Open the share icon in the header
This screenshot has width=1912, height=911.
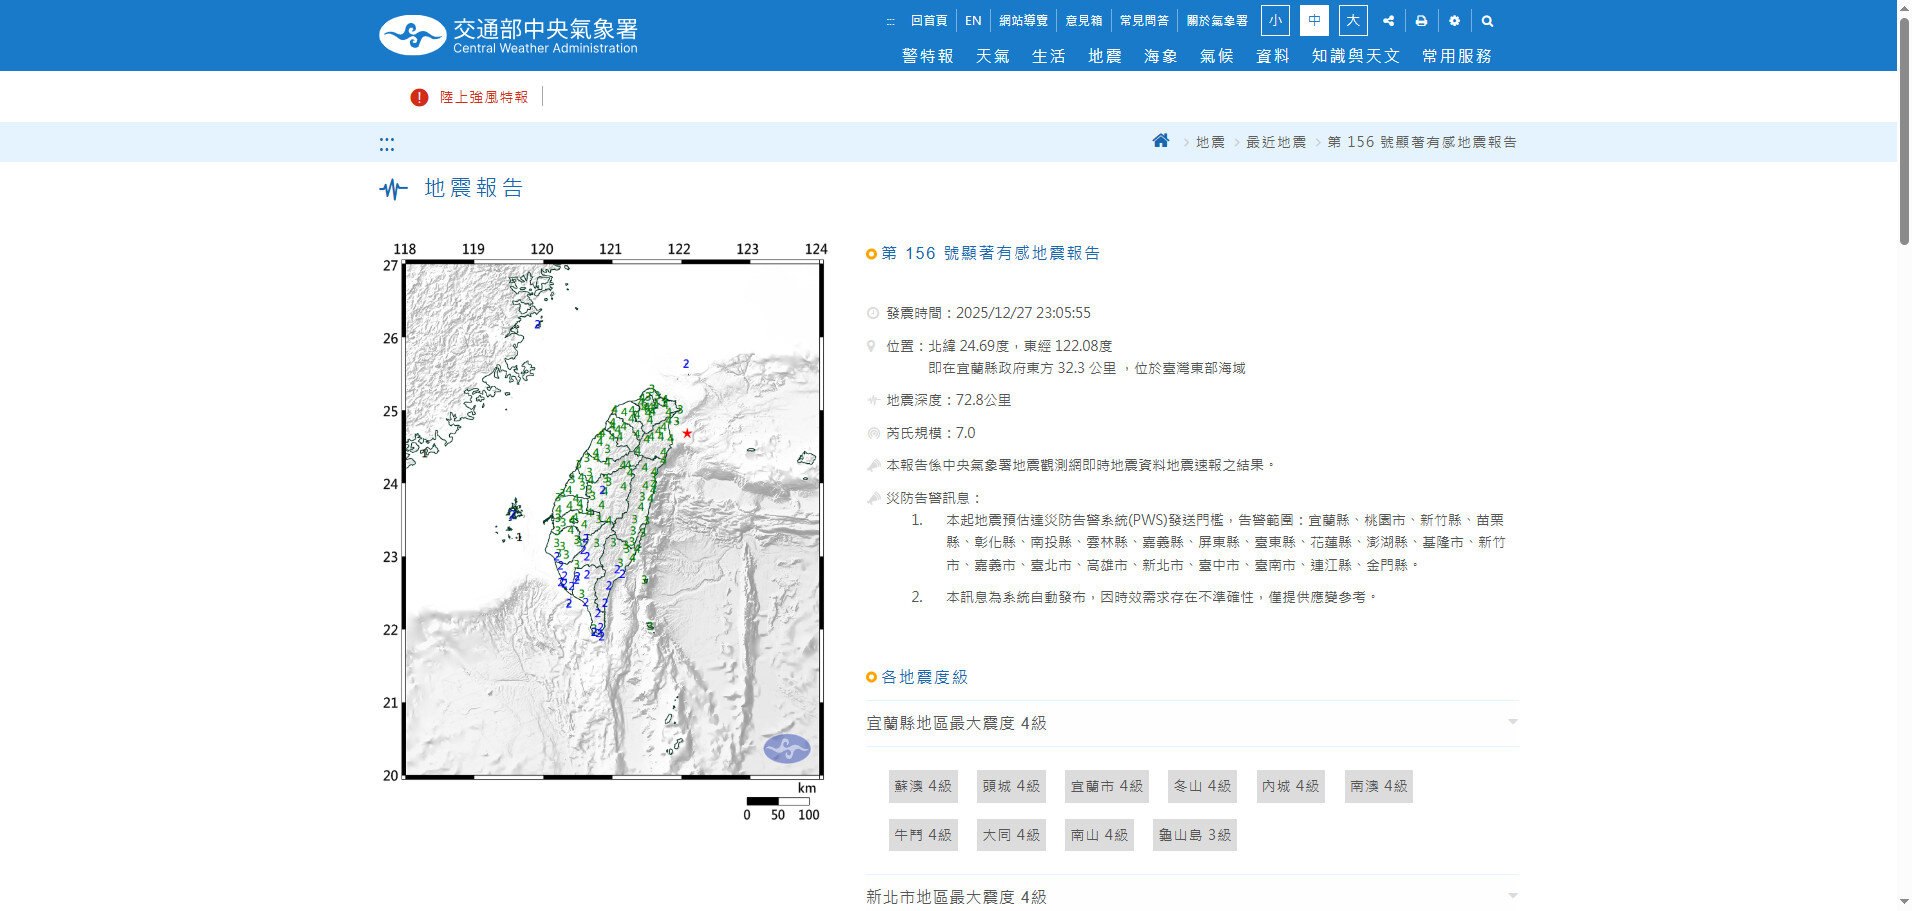point(1388,20)
